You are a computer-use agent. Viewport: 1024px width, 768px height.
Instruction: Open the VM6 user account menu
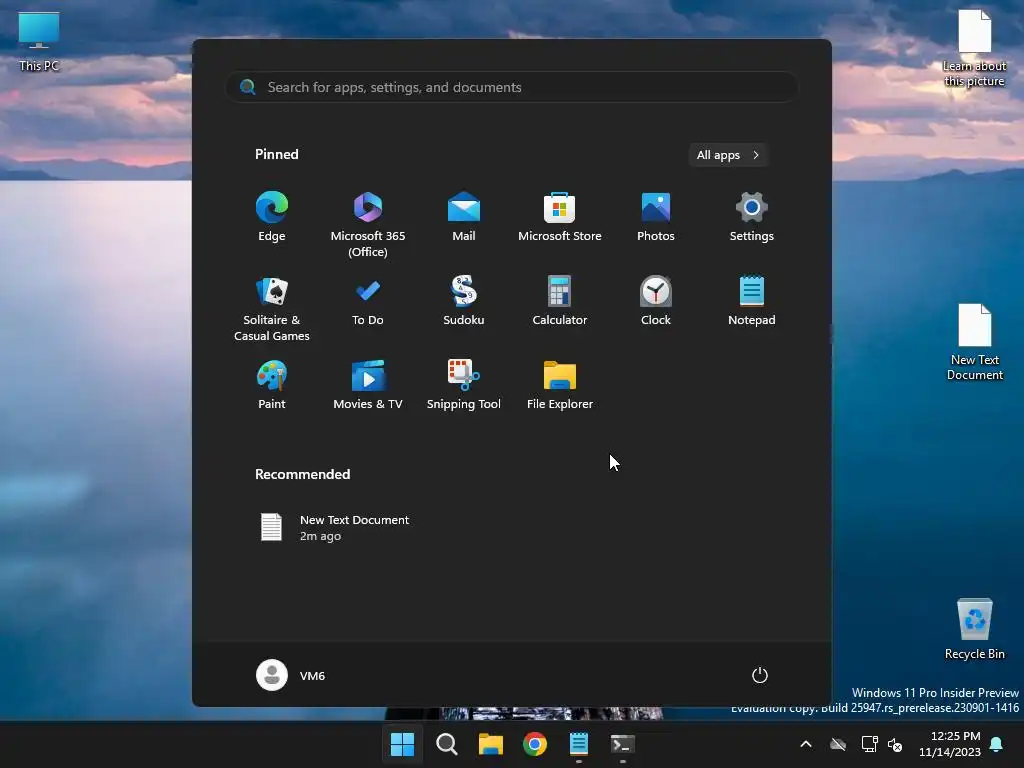coord(291,675)
